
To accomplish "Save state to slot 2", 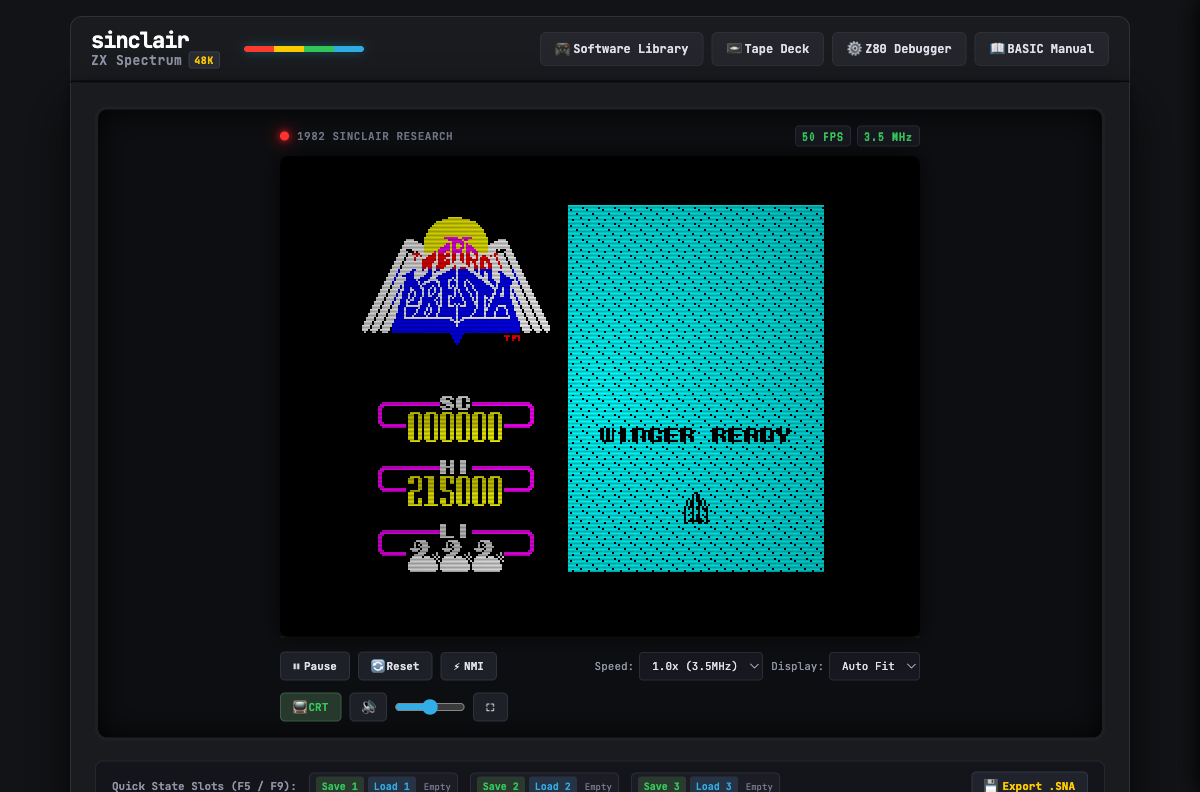I will 501,786.
